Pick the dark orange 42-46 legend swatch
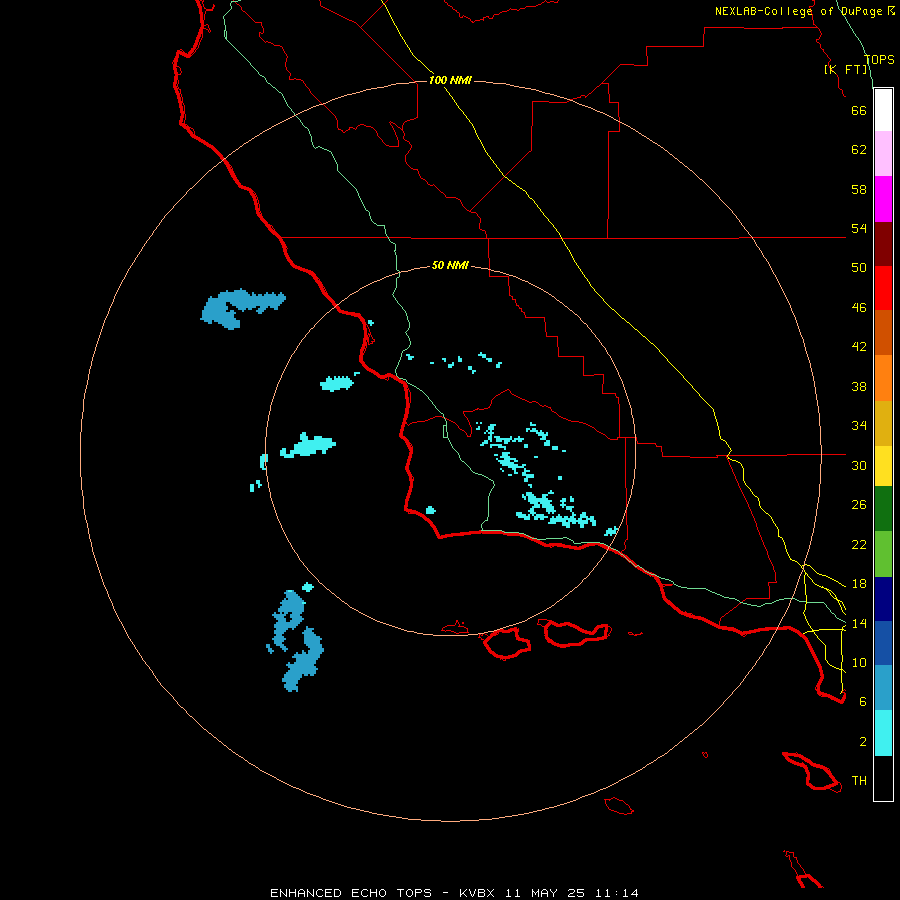The image size is (900, 900). coord(883,333)
